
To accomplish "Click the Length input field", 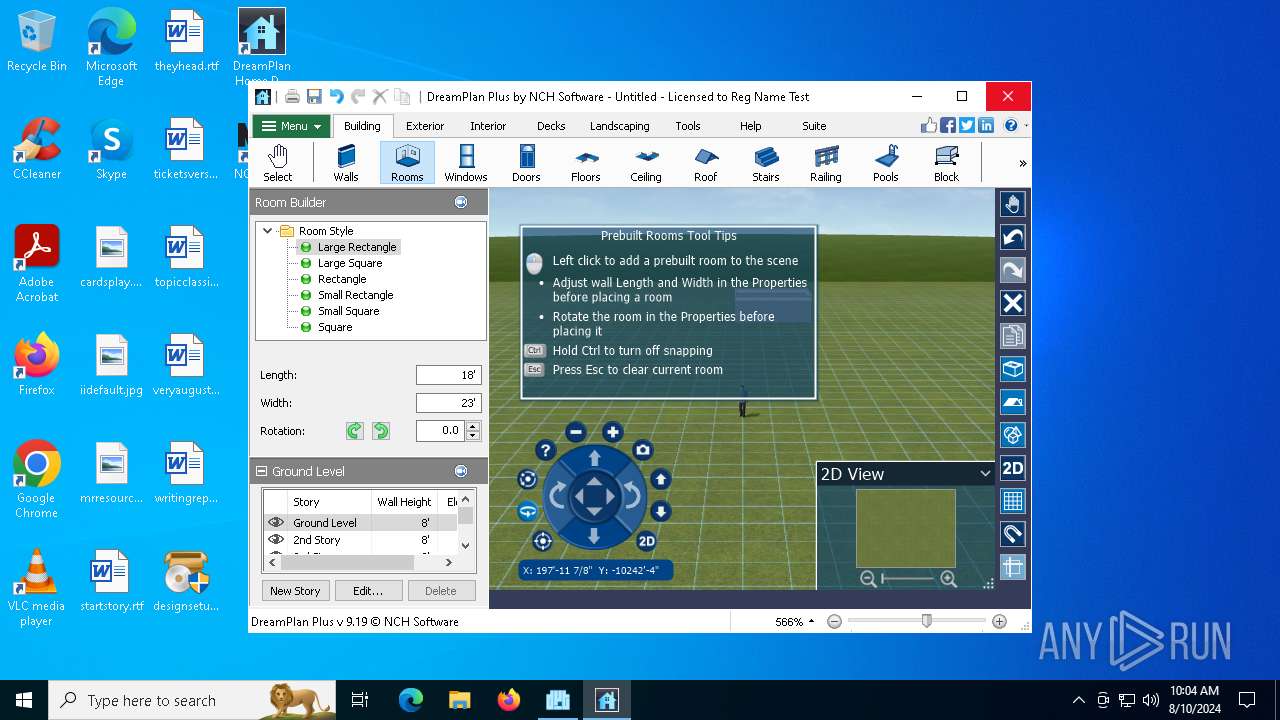I will 449,375.
